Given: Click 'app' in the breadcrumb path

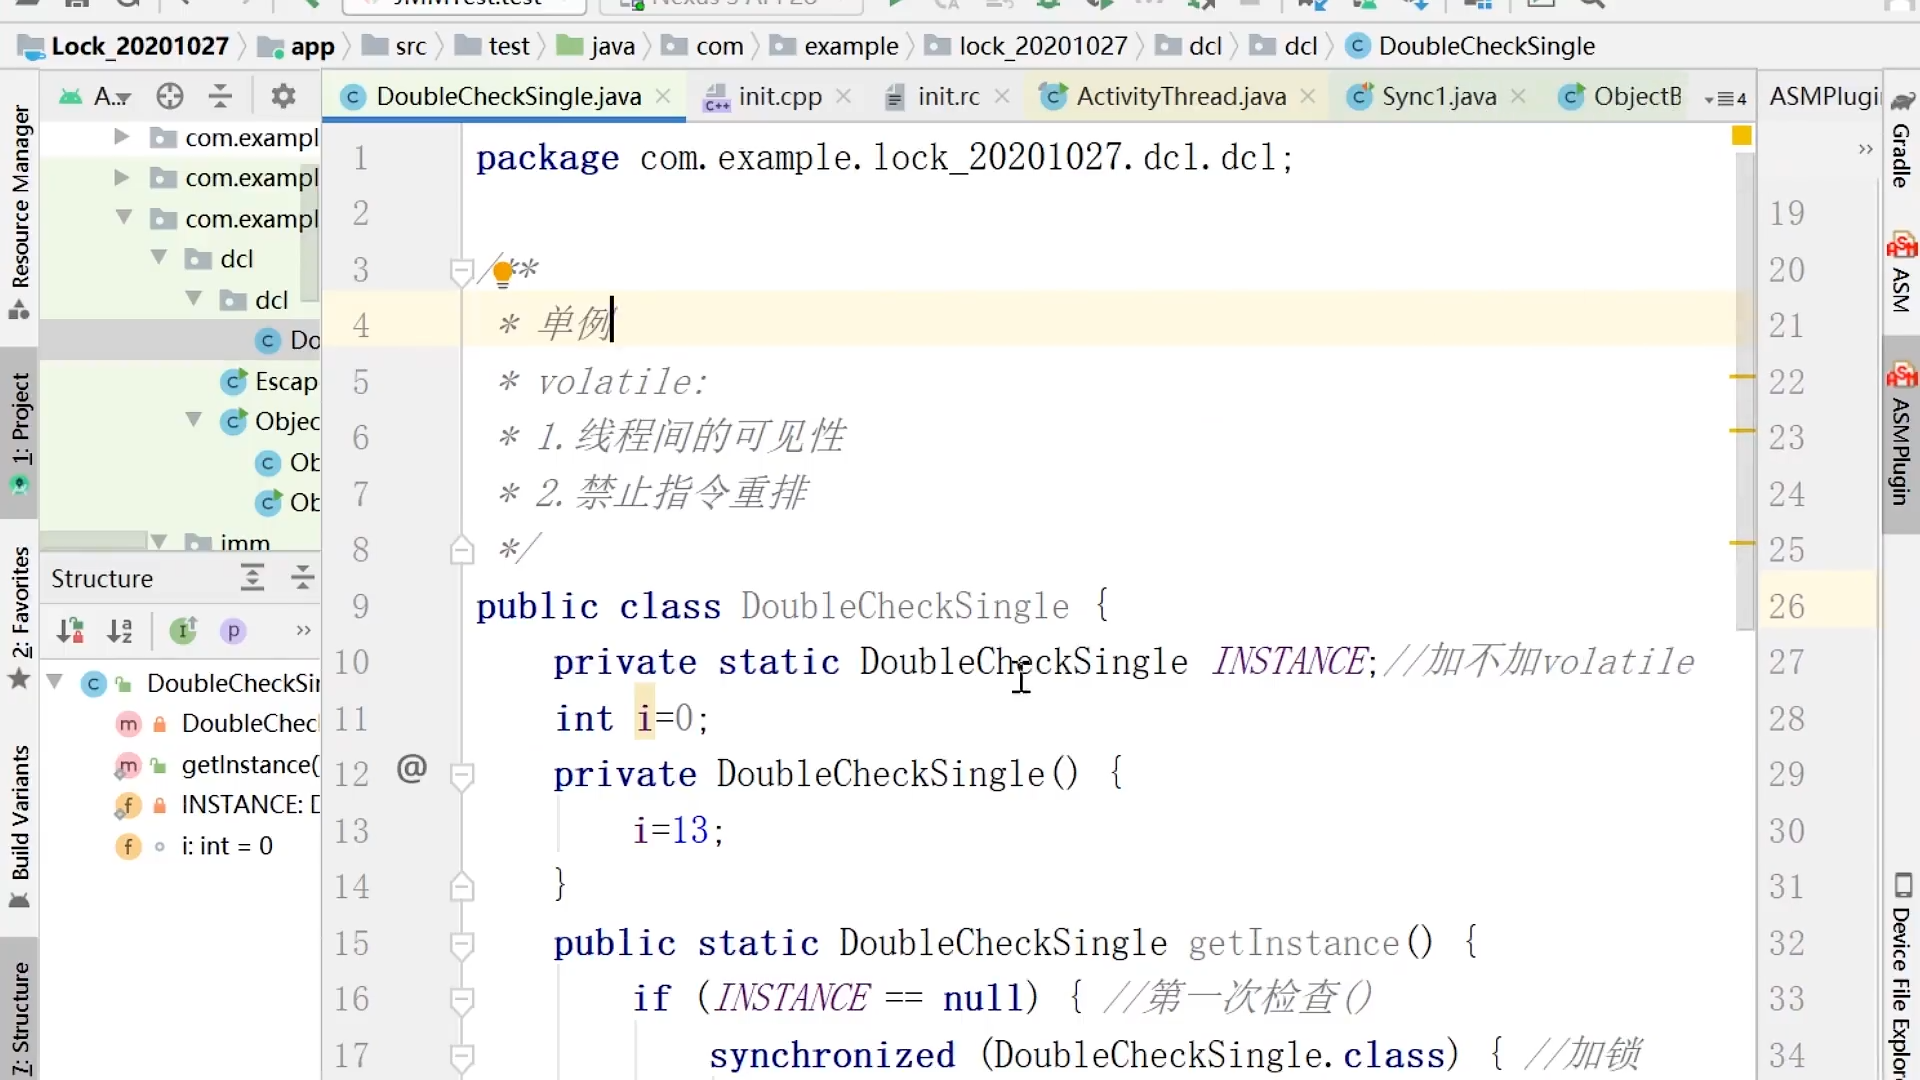Looking at the screenshot, I should click(x=312, y=46).
